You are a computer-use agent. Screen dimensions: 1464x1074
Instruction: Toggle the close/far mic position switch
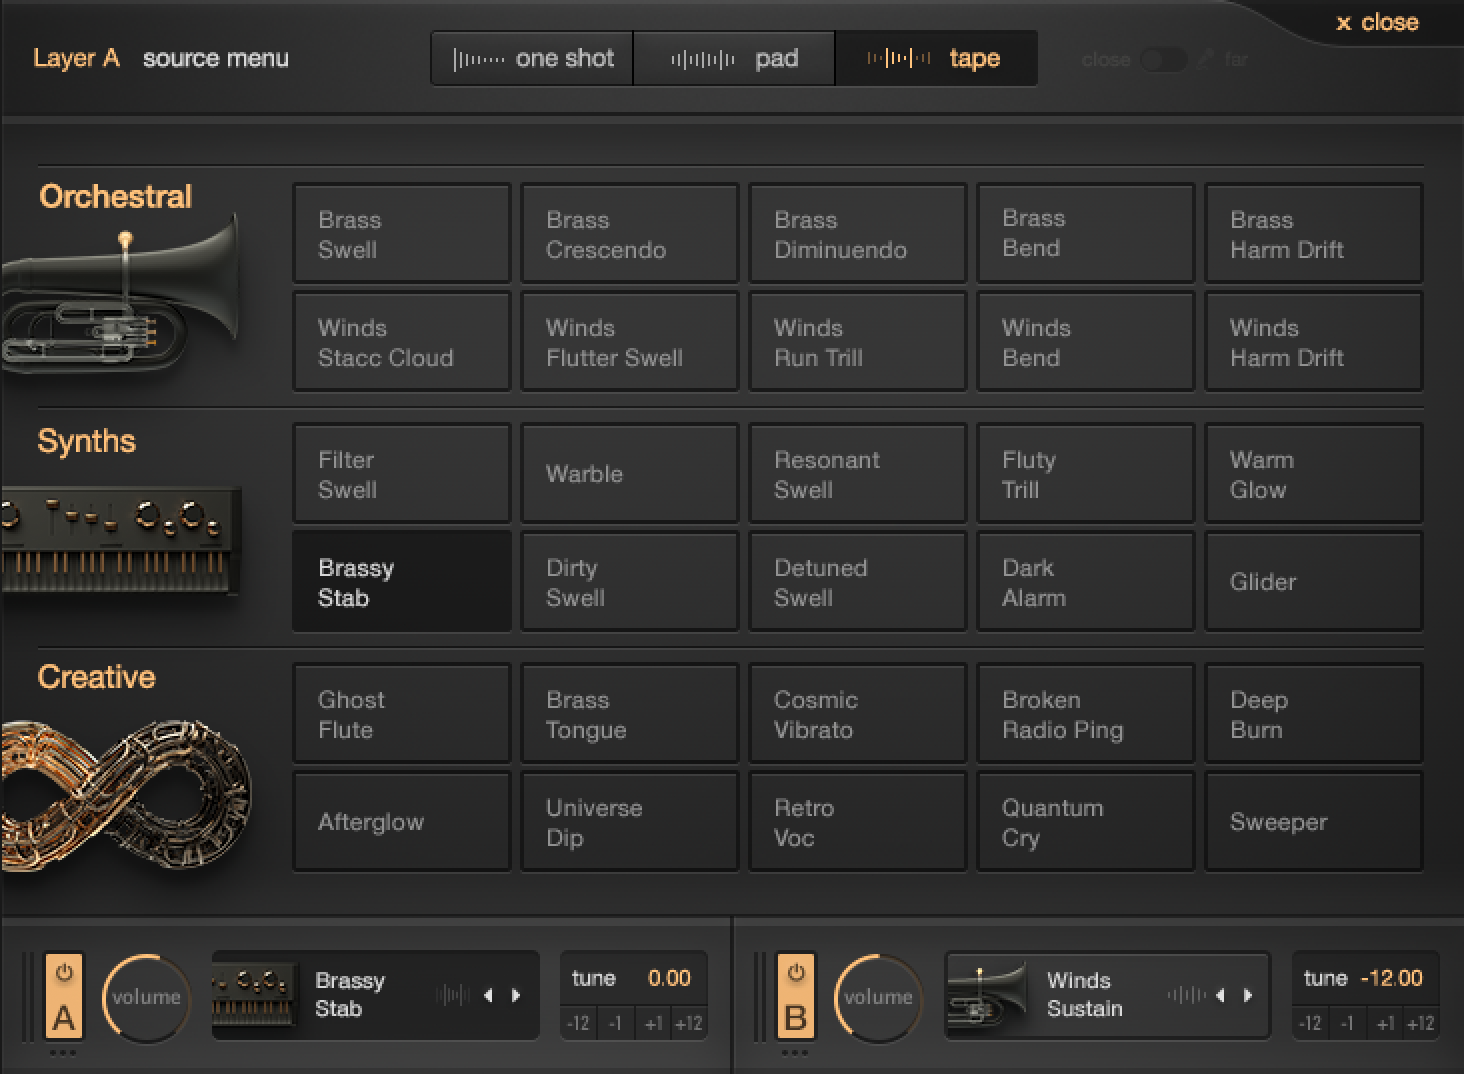pyautogui.click(x=1163, y=60)
